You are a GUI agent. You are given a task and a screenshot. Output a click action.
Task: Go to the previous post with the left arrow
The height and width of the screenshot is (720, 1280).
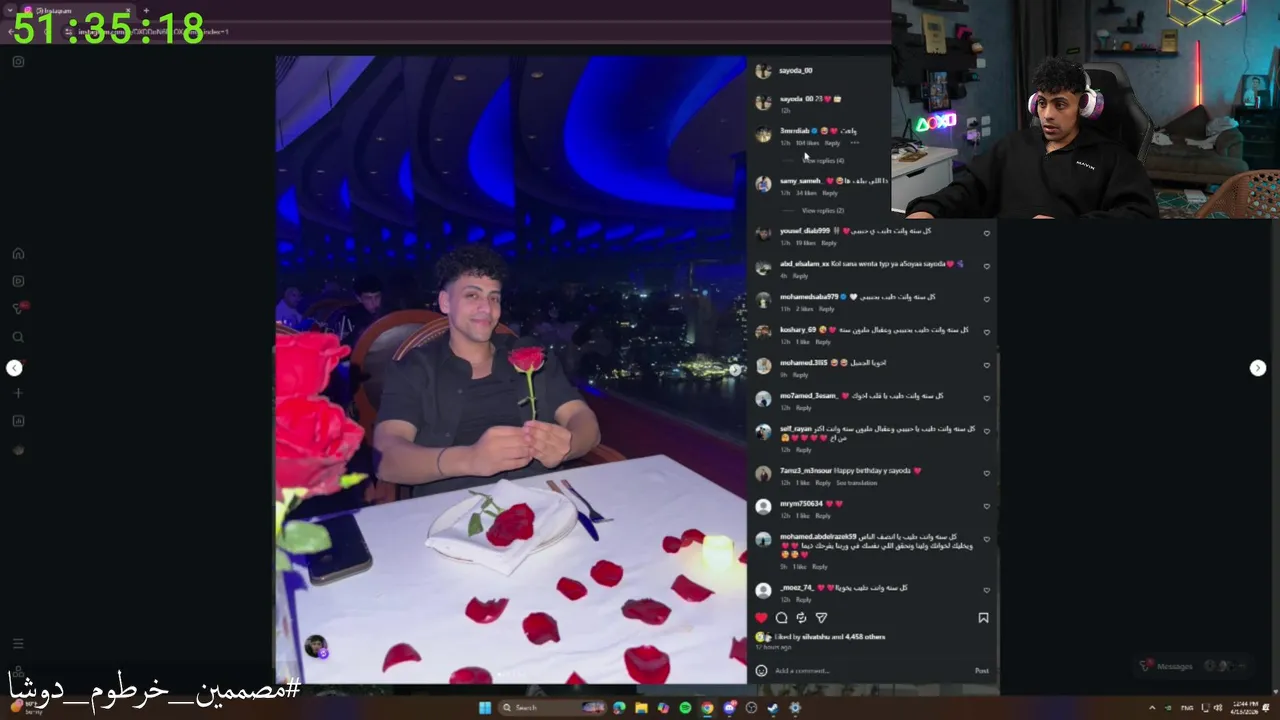14,368
